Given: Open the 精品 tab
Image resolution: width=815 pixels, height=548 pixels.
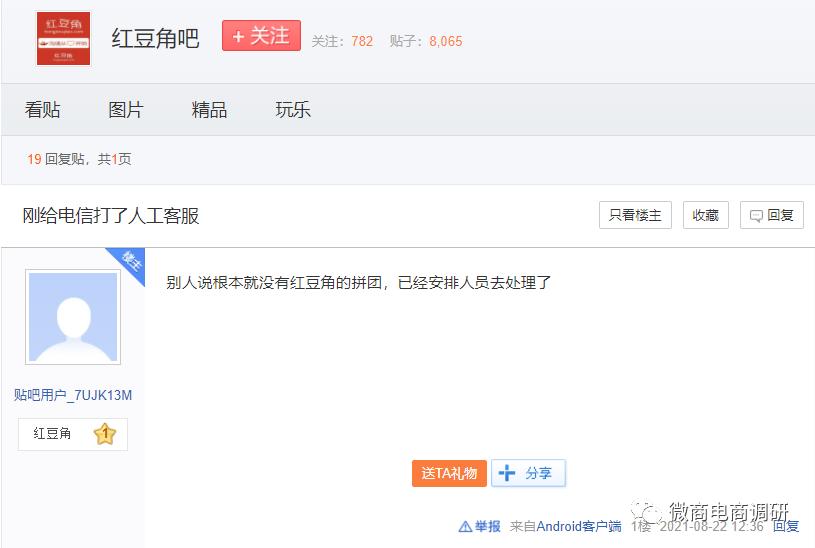Looking at the screenshot, I should pyautogui.click(x=209, y=110).
